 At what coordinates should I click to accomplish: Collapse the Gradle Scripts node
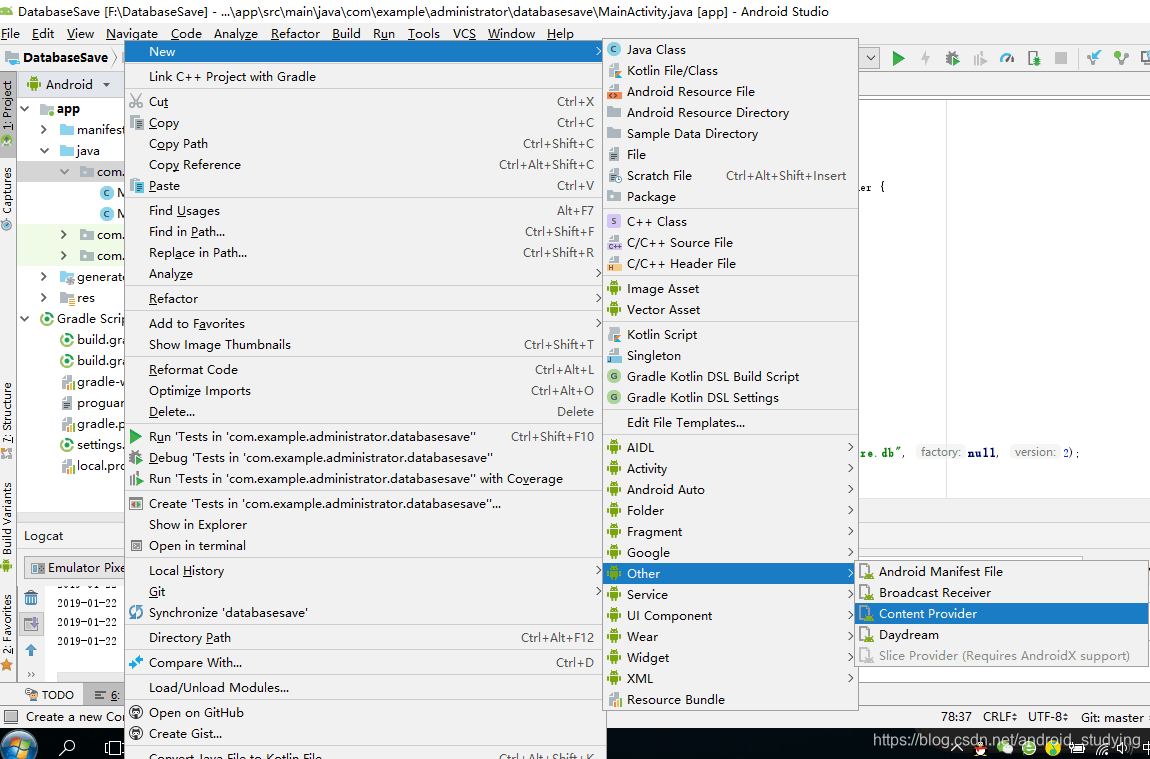point(25,318)
